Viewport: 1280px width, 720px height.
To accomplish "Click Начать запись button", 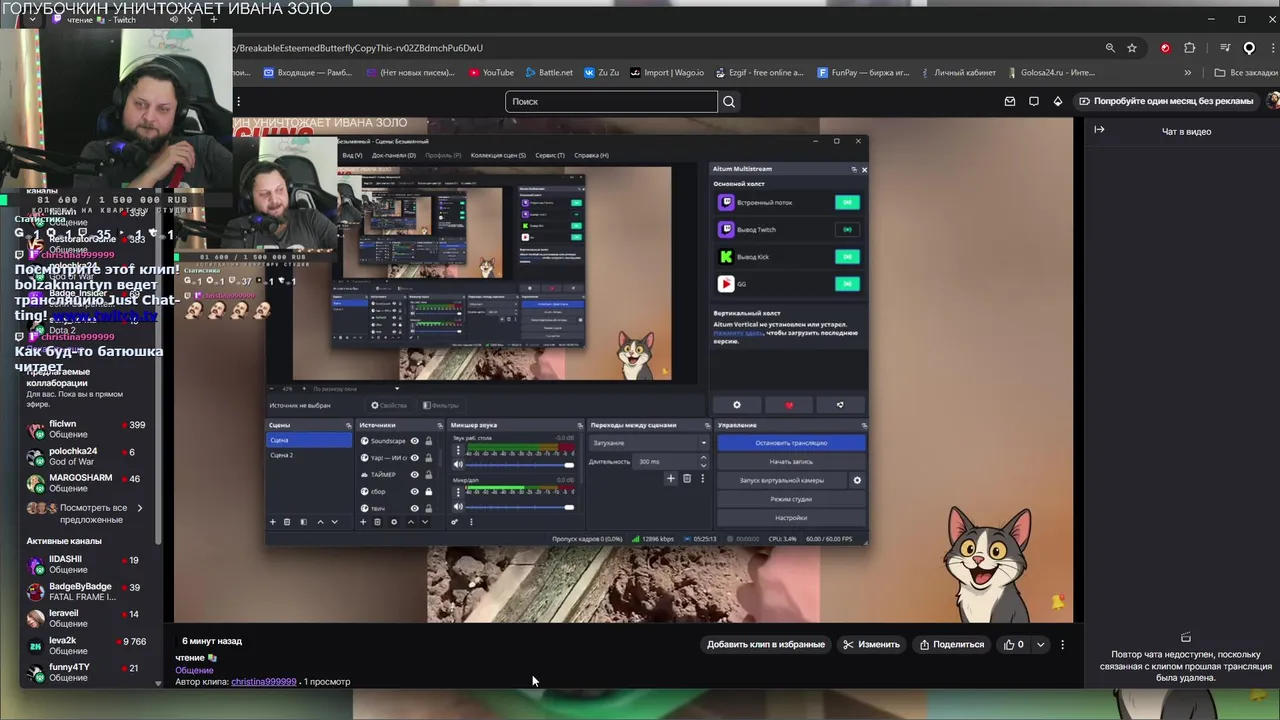I will pos(791,462).
